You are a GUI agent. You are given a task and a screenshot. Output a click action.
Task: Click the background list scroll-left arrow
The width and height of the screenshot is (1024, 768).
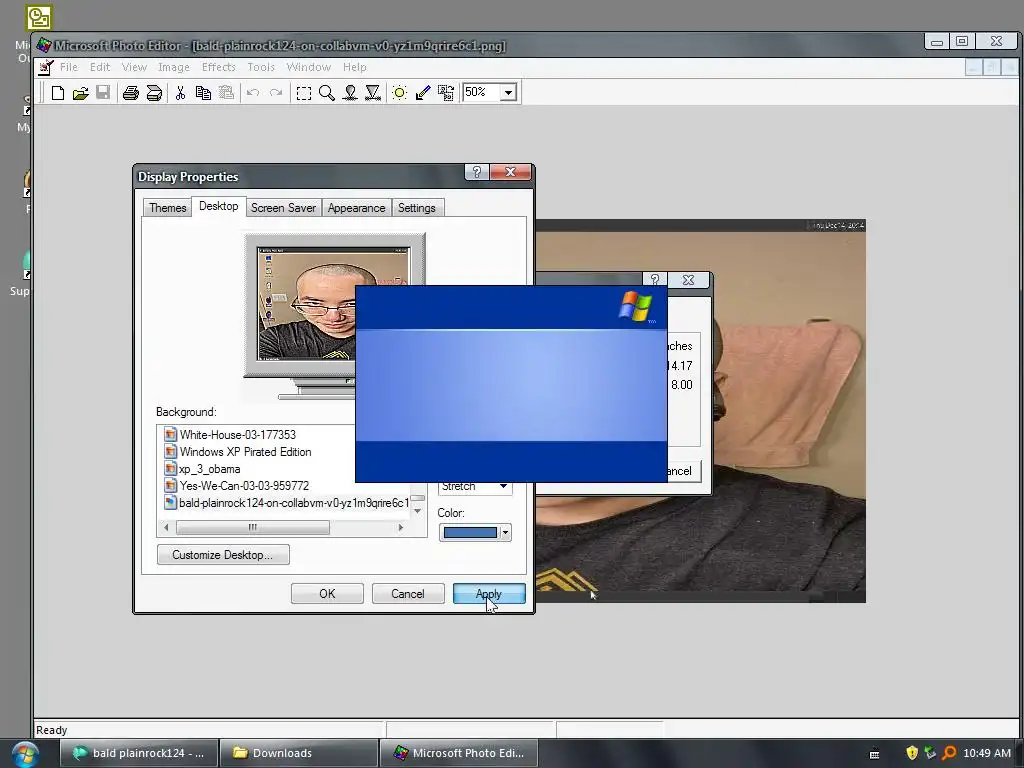click(x=167, y=527)
